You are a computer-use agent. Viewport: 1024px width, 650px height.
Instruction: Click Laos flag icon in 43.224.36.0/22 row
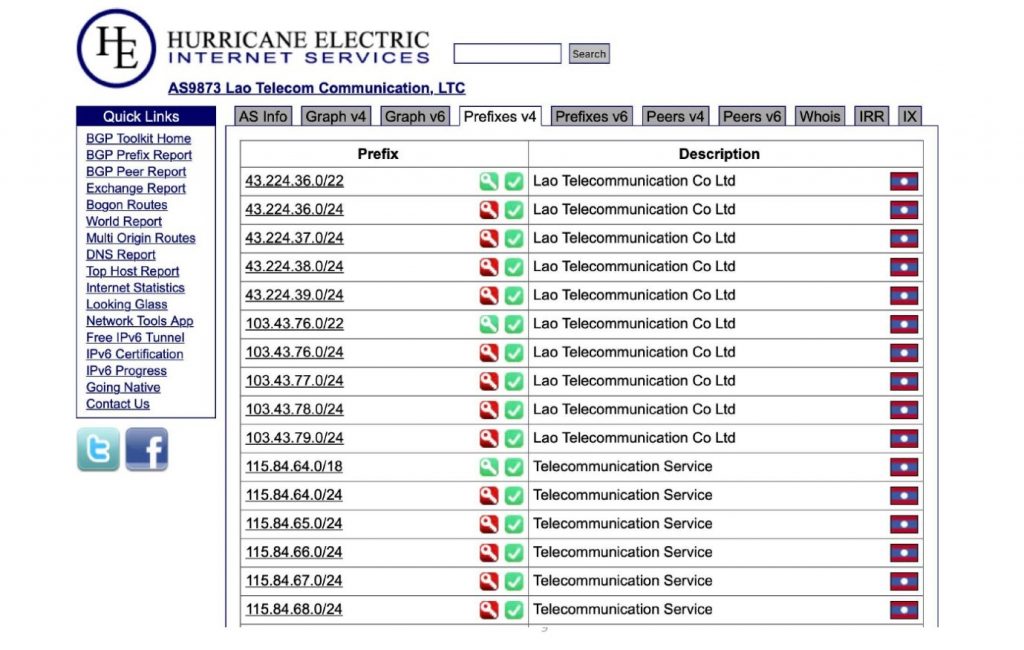pos(904,181)
